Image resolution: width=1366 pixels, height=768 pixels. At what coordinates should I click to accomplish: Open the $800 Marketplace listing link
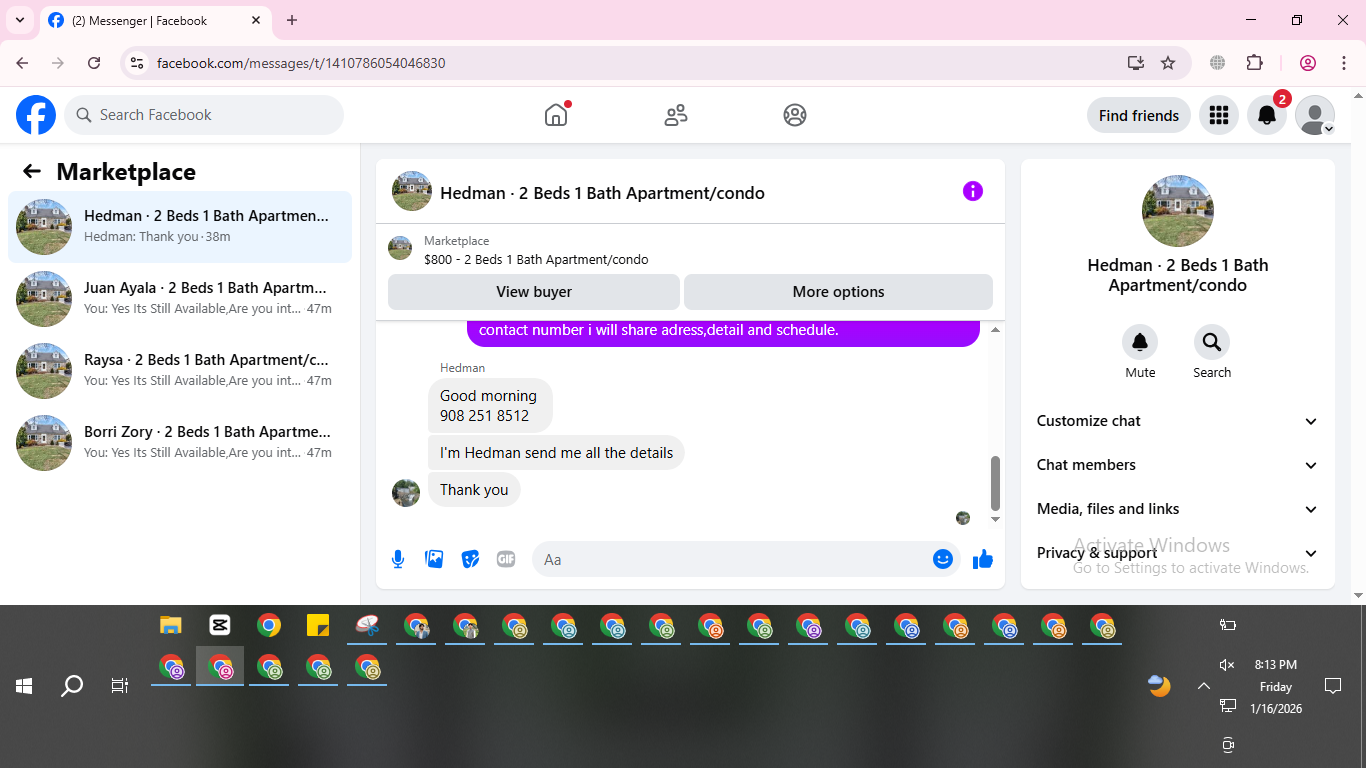(x=536, y=259)
